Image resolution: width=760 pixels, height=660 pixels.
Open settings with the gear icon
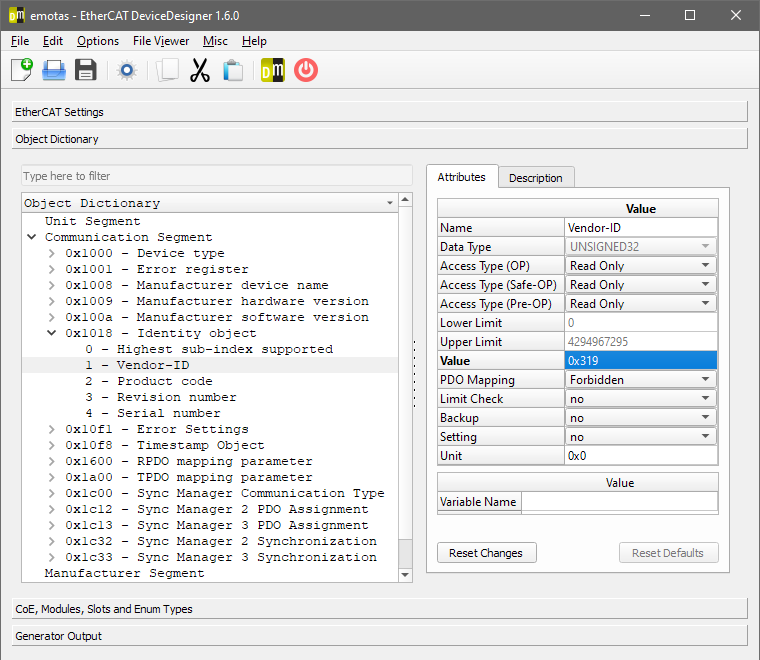click(x=126, y=70)
